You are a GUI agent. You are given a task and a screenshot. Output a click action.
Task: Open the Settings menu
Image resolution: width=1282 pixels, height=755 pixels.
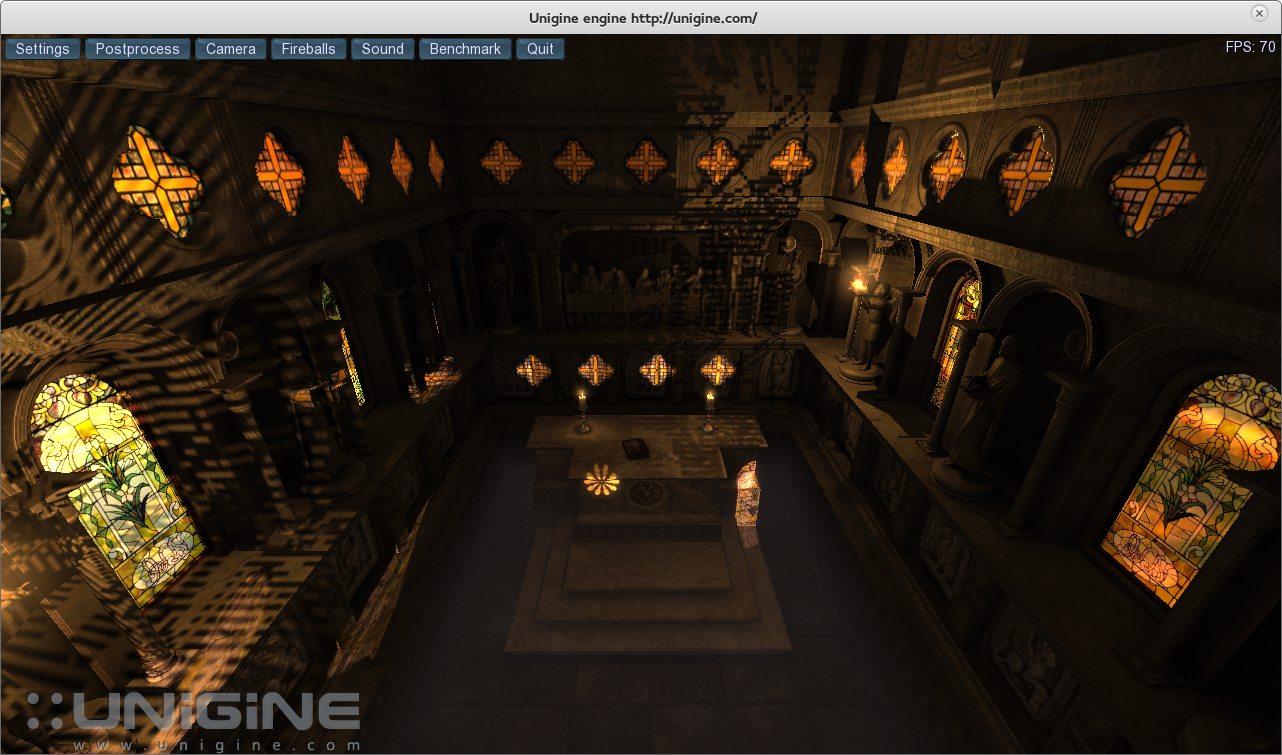[x=43, y=49]
